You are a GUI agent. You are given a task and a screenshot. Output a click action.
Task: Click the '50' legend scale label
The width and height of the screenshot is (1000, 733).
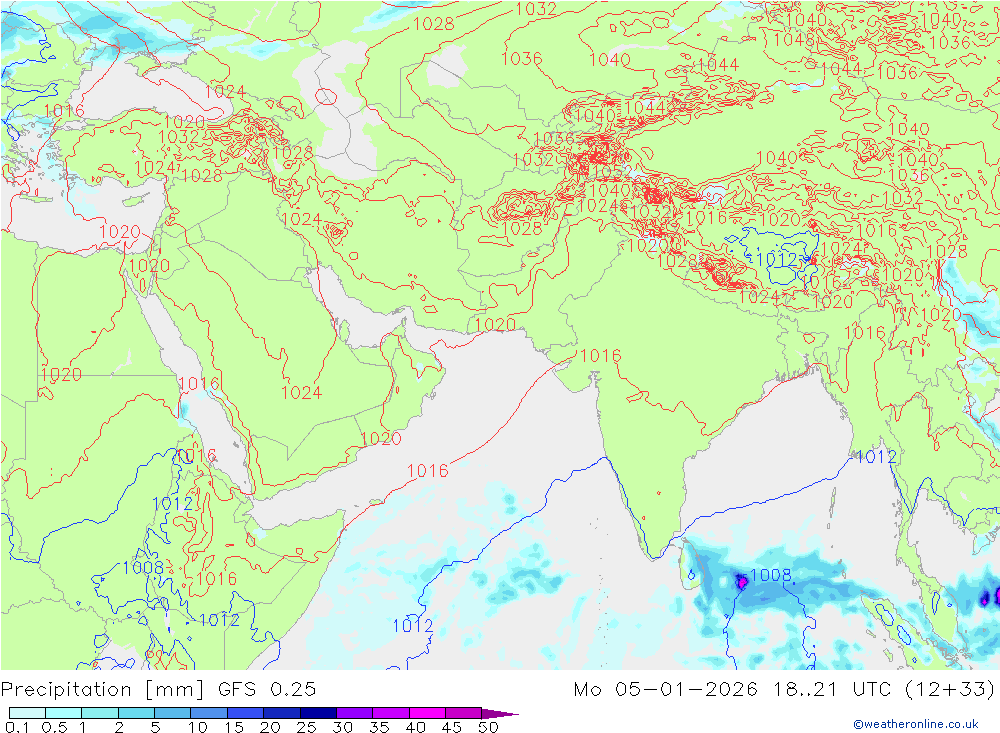click(487, 727)
